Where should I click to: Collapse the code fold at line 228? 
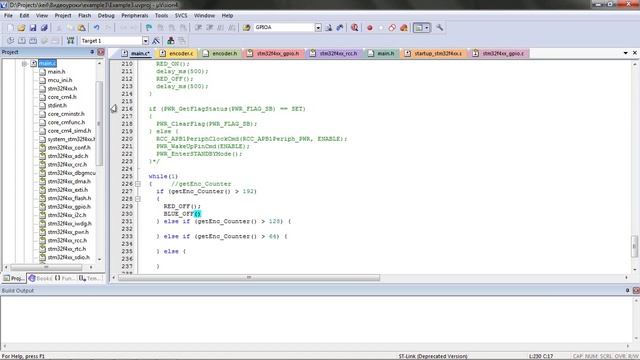coord(138,199)
